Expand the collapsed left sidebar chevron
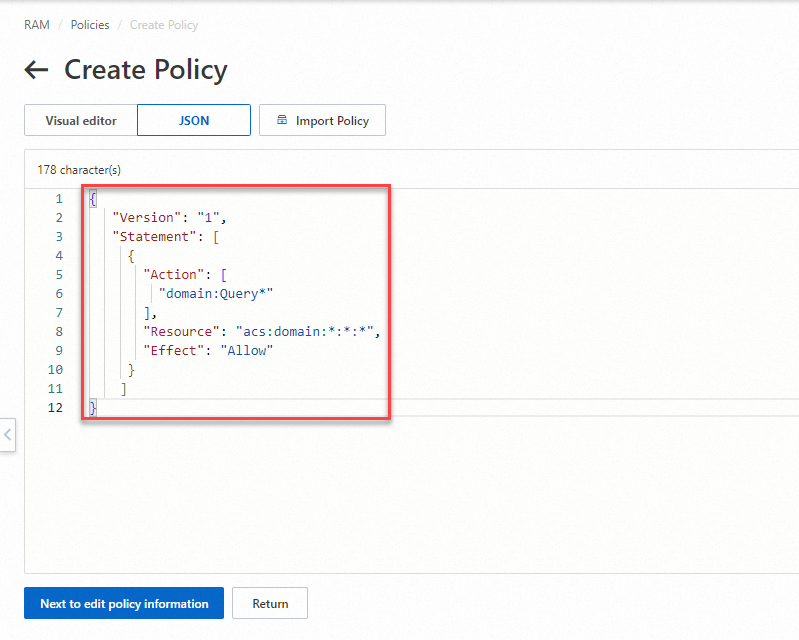 [8, 435]
